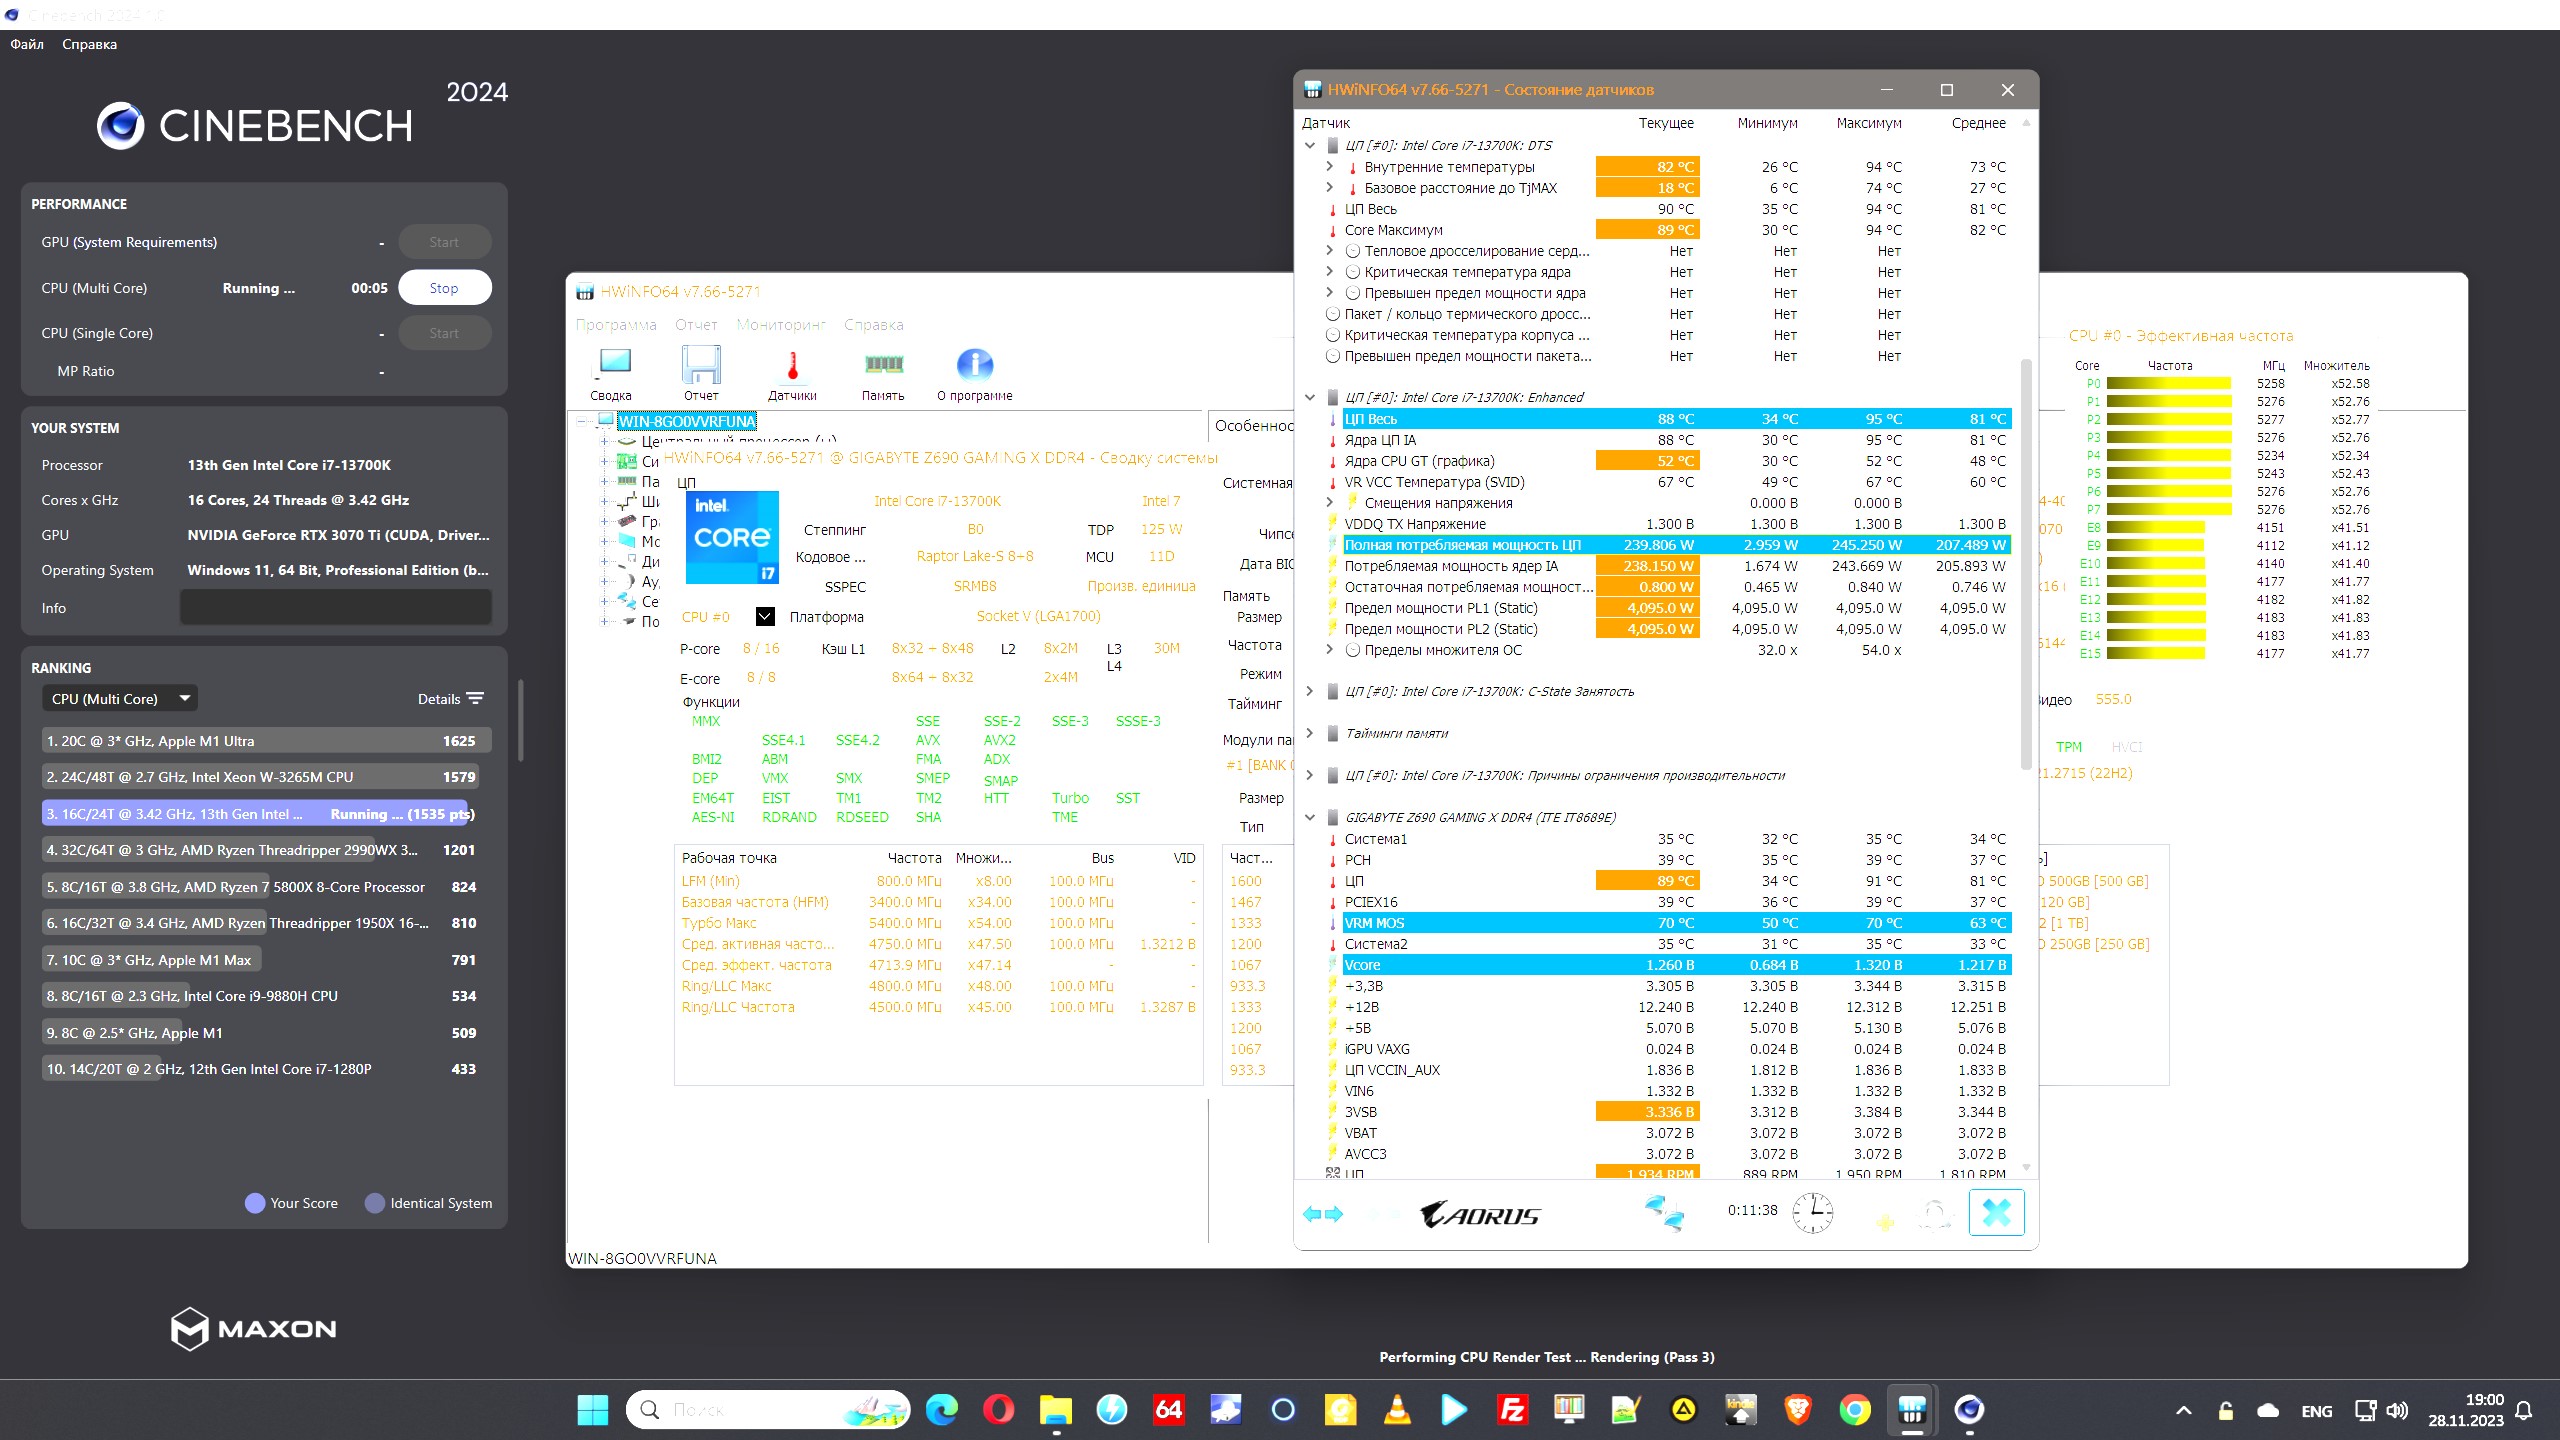
Task: Click the blue left-right expand arrows icon
Action: click(1322, 1214)
